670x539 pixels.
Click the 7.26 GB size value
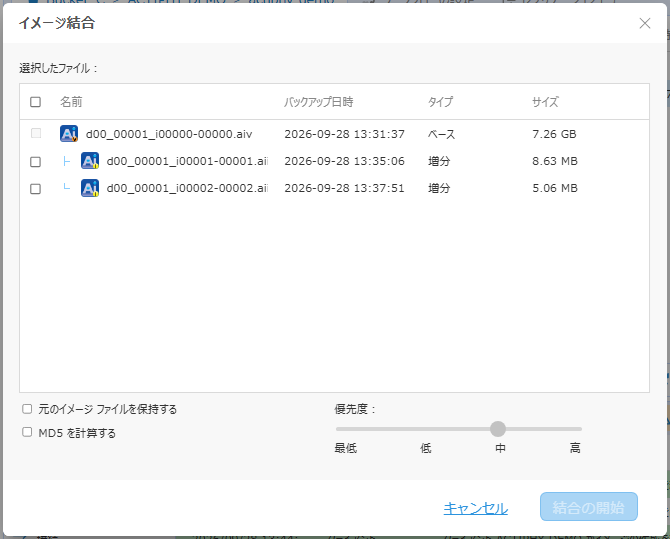(x=554, y=134)
